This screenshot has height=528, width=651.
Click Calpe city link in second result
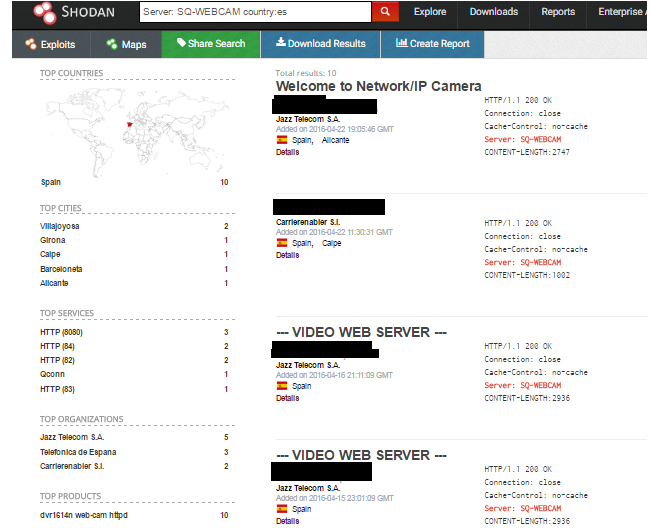point(331,243)
